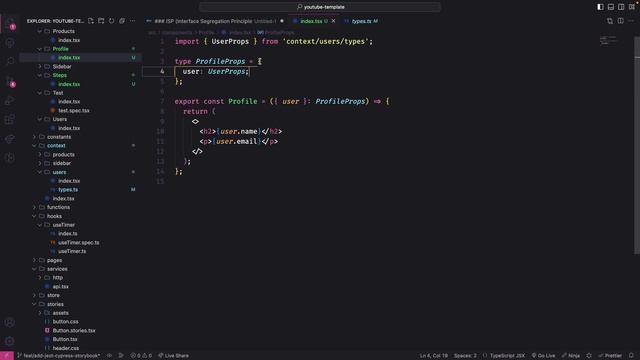Open the Run and Debug view
This screenshot has width=640, height=360.
pyautogui.click(x=10, y=100)
